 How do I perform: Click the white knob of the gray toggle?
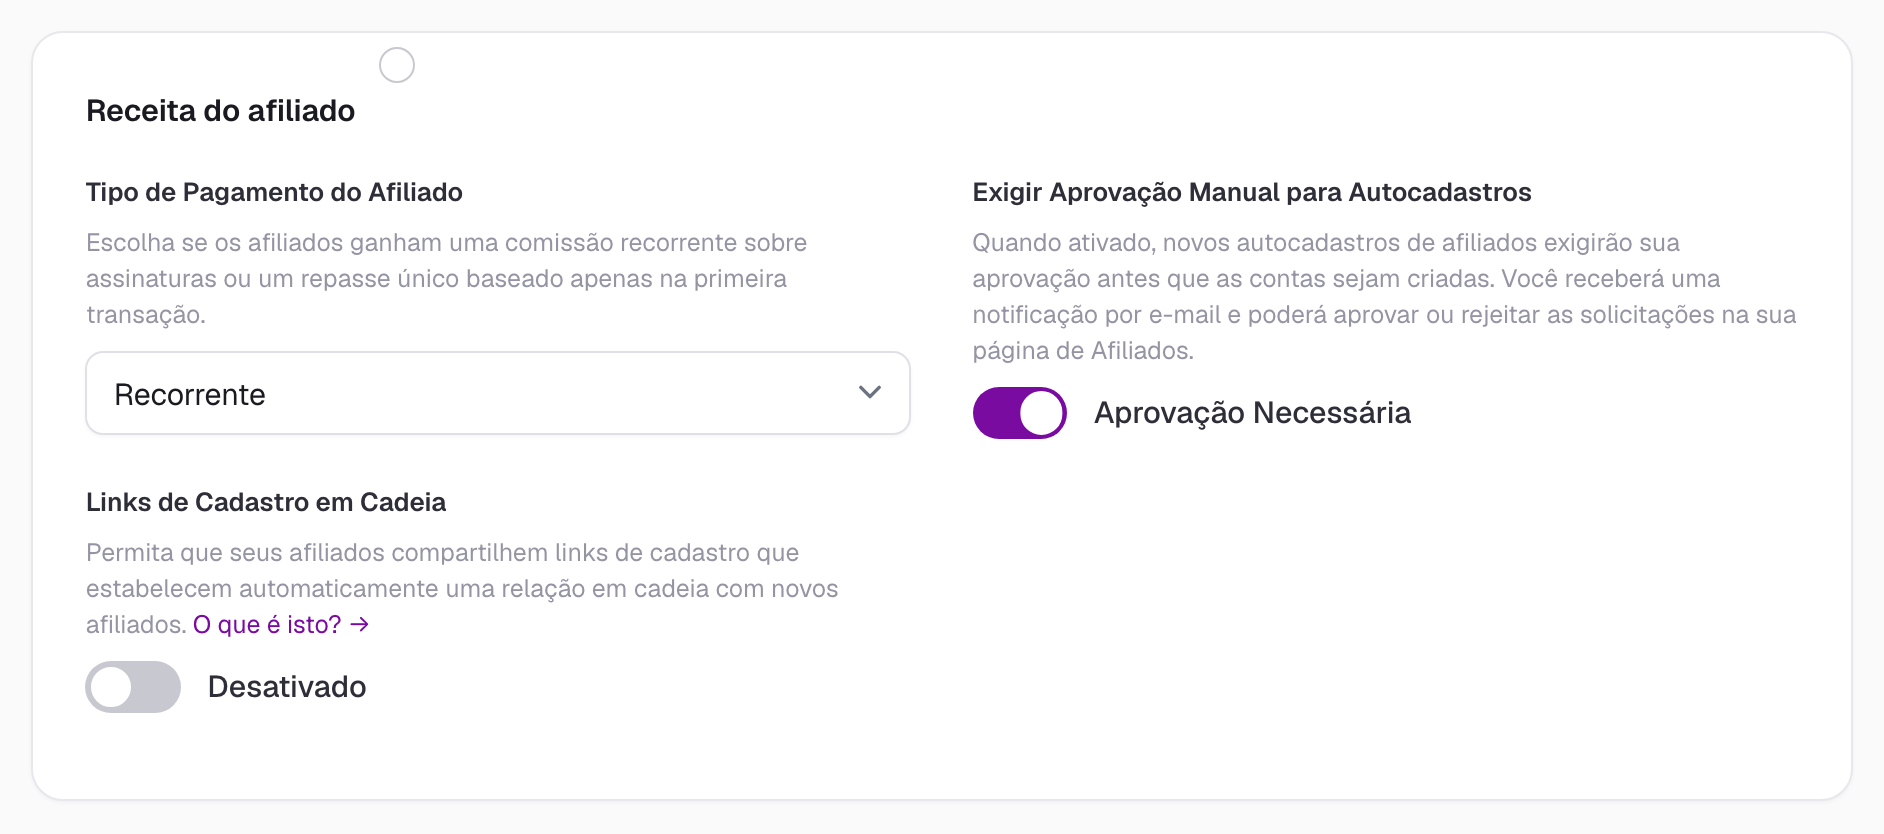[112, 687]
